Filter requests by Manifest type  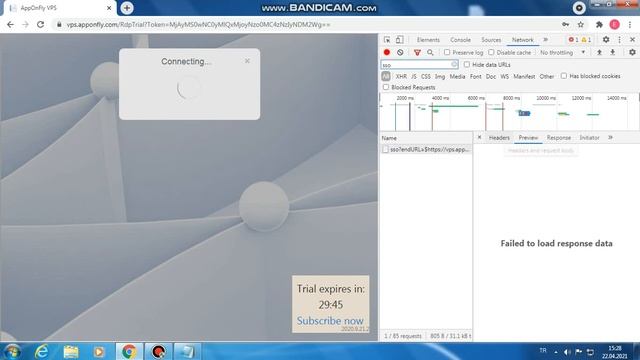(x=524, y=76)
